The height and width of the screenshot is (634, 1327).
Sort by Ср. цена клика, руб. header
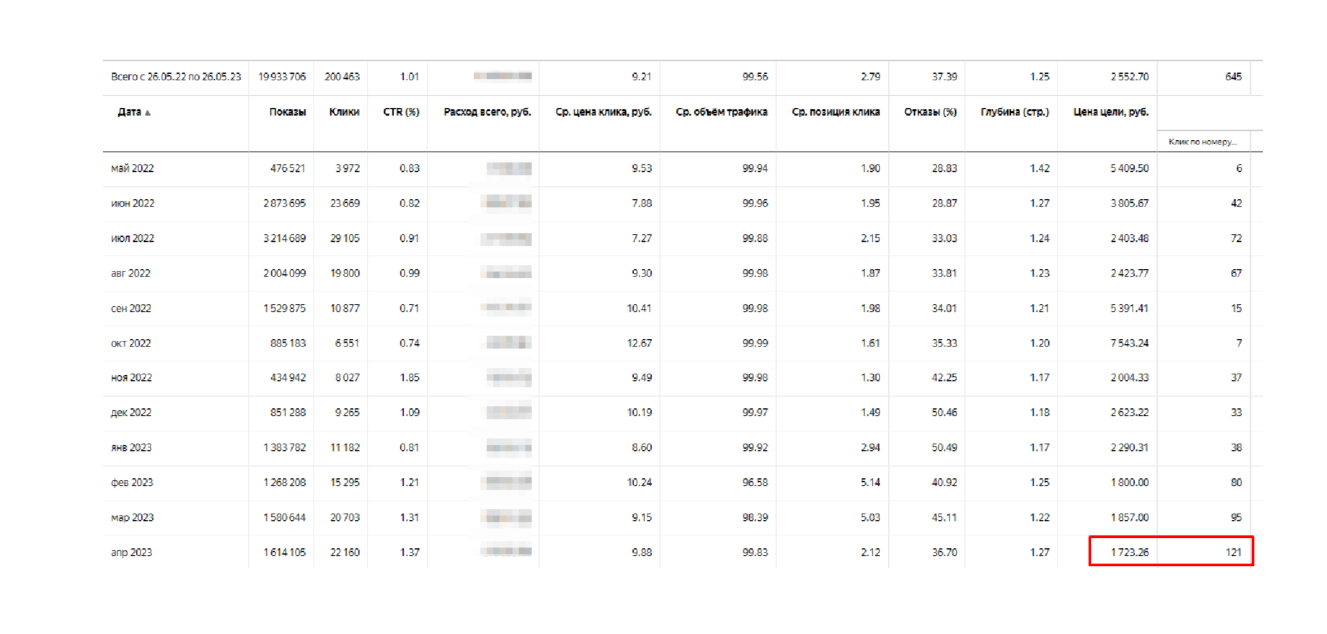(604, 112)
